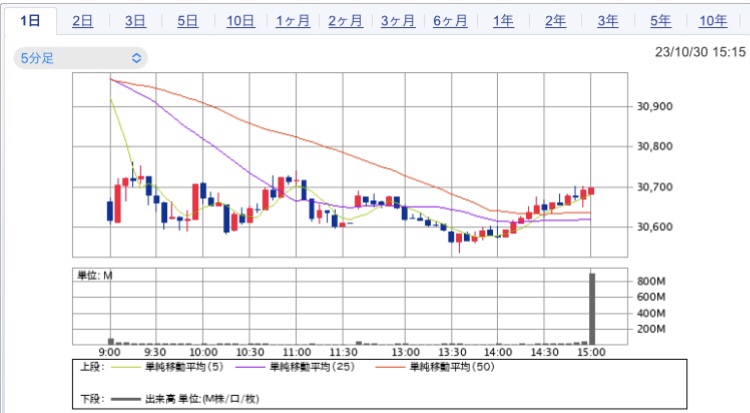This screenshot has height=413, width=750.
Task: Switch to the 2日 period tab
Action: 82,21
